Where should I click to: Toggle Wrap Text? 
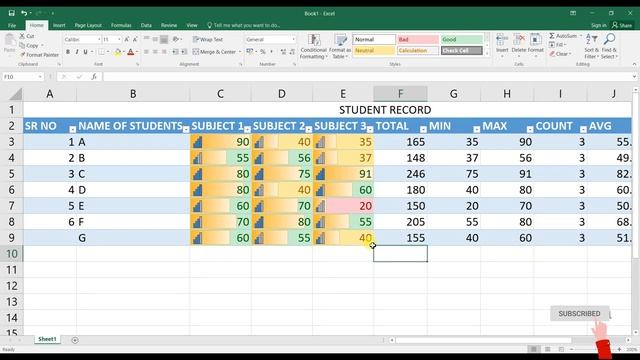[208, 39]
